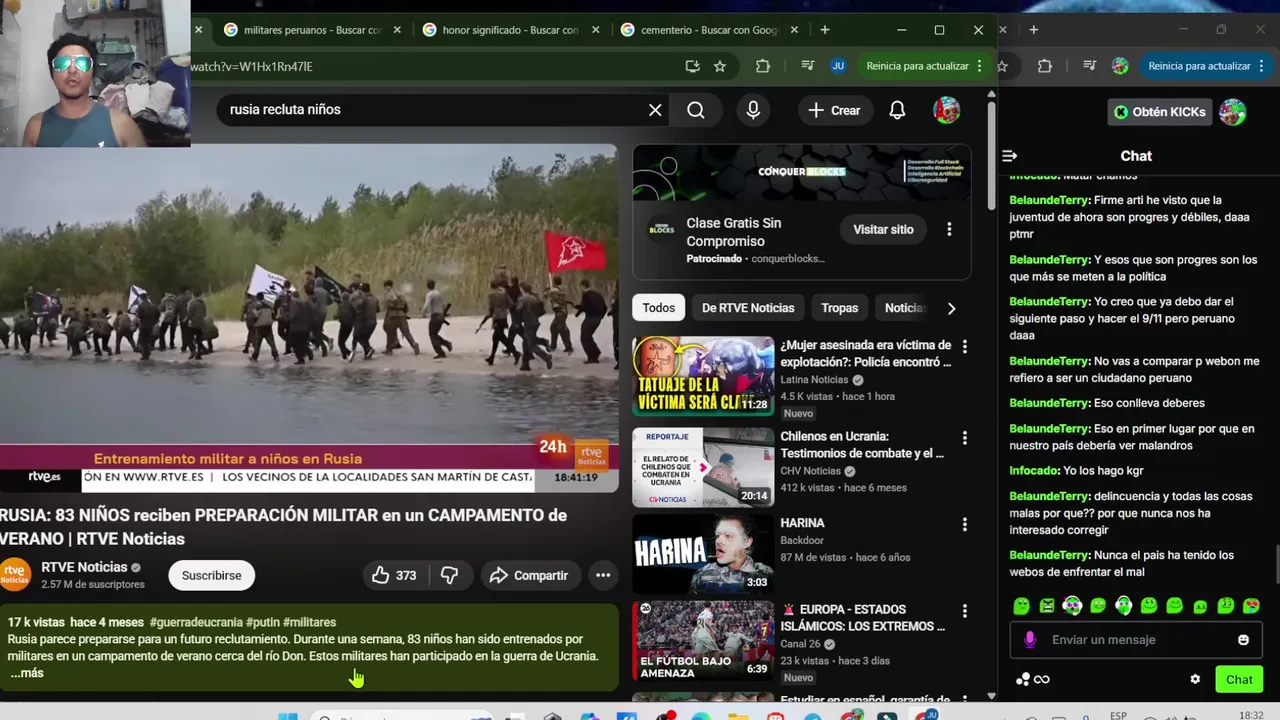Open media control icon in Kick window

click(x=1089, y=66)
